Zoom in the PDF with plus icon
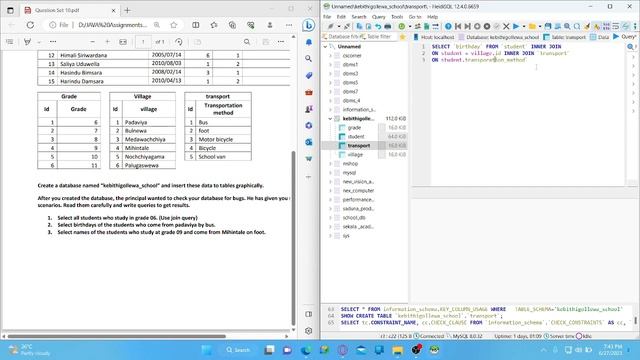The image size is (640, 360). point(107,42)
